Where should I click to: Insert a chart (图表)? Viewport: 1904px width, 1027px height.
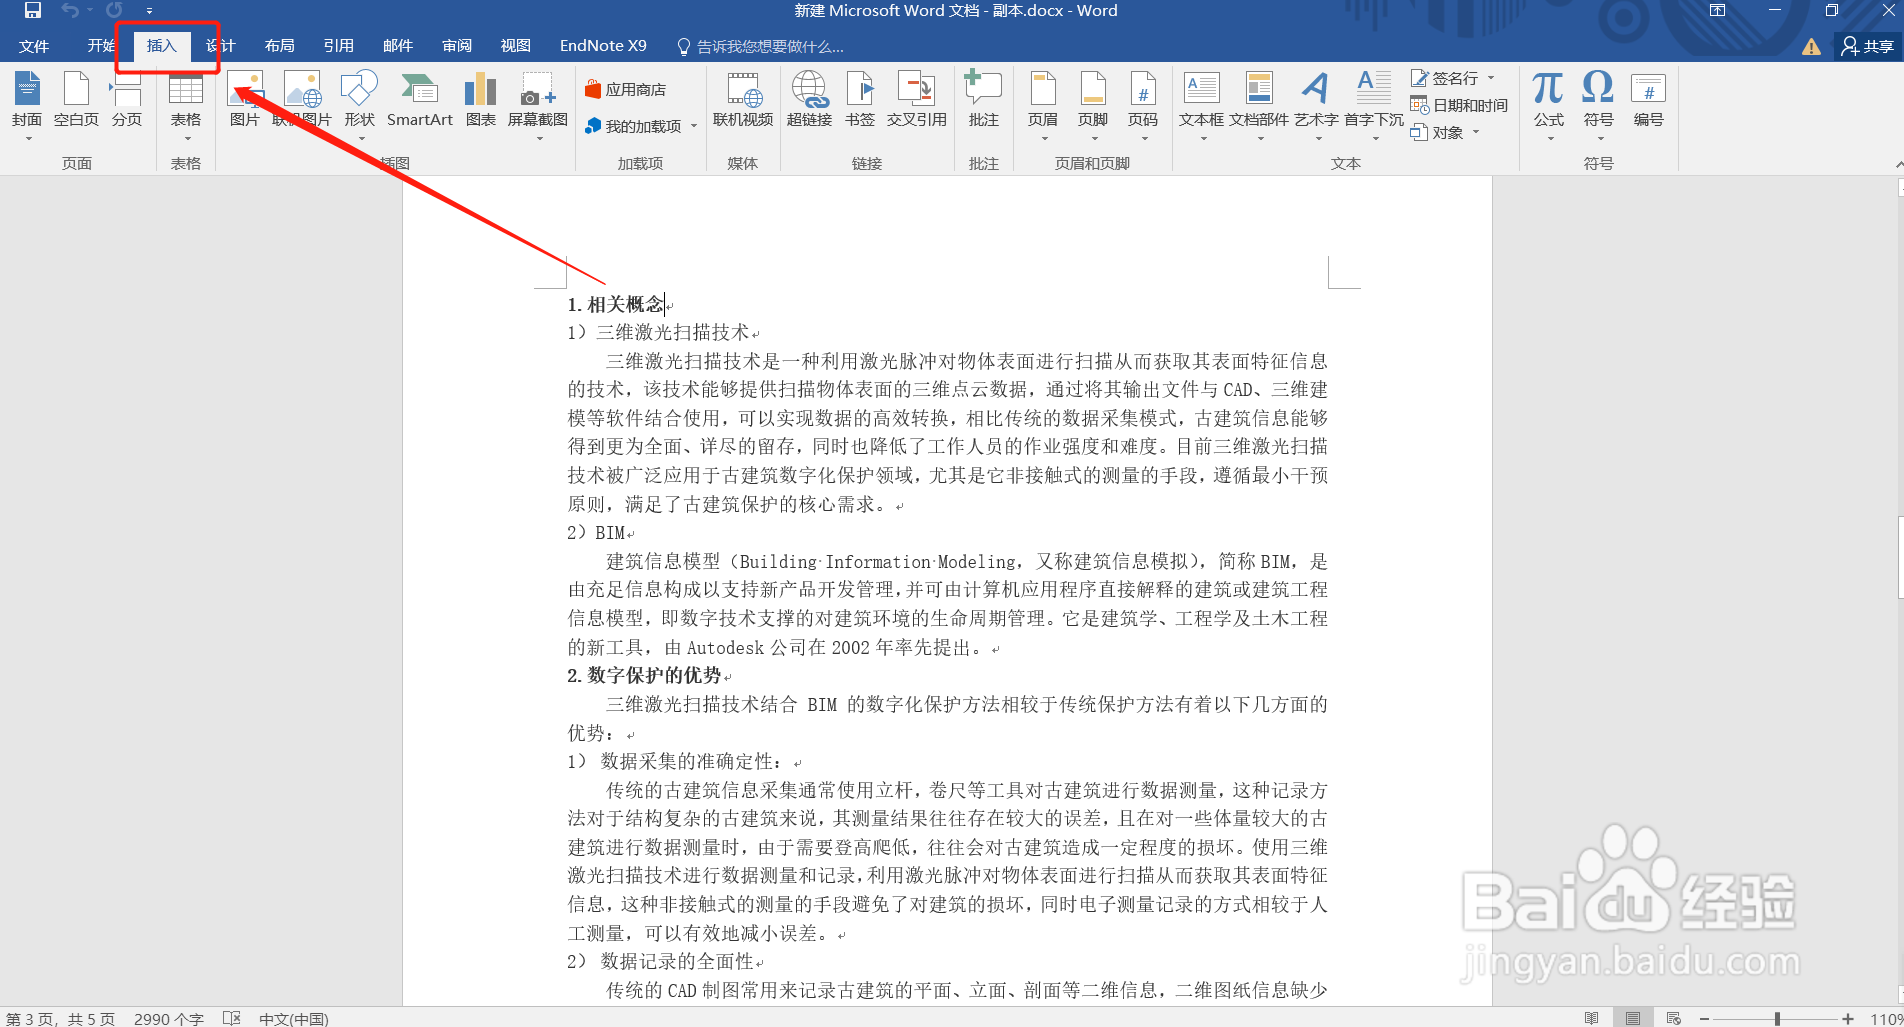pyautogui.click(x=480, y=100)
